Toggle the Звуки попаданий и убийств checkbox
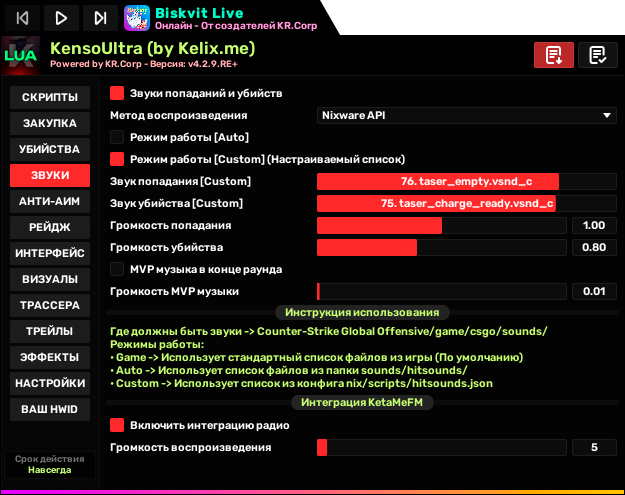Screen dimensions: 625x495 tap(117, 93)
